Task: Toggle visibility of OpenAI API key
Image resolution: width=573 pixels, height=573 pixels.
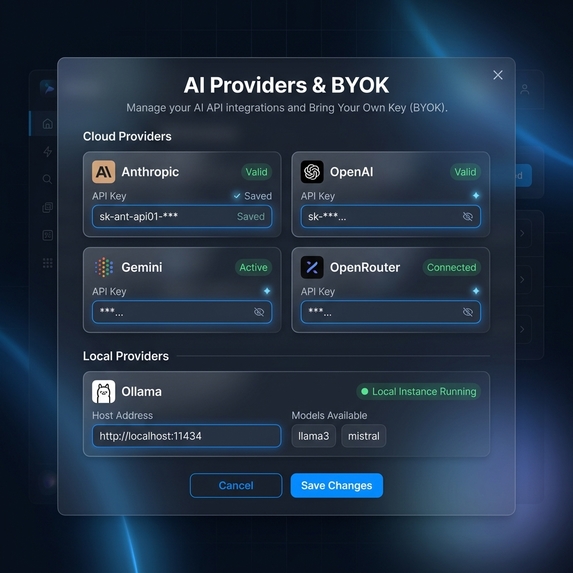Action: click(468, 217)
